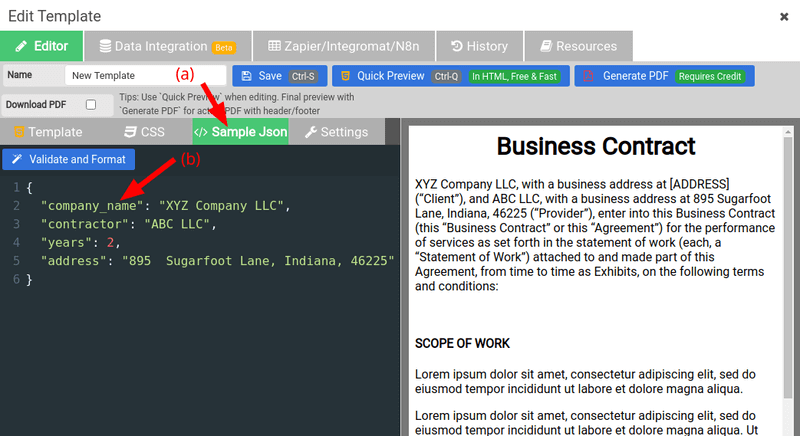Screen dimensions: 800x436
Task: Click the Quick Preview button
Action: 451,76
